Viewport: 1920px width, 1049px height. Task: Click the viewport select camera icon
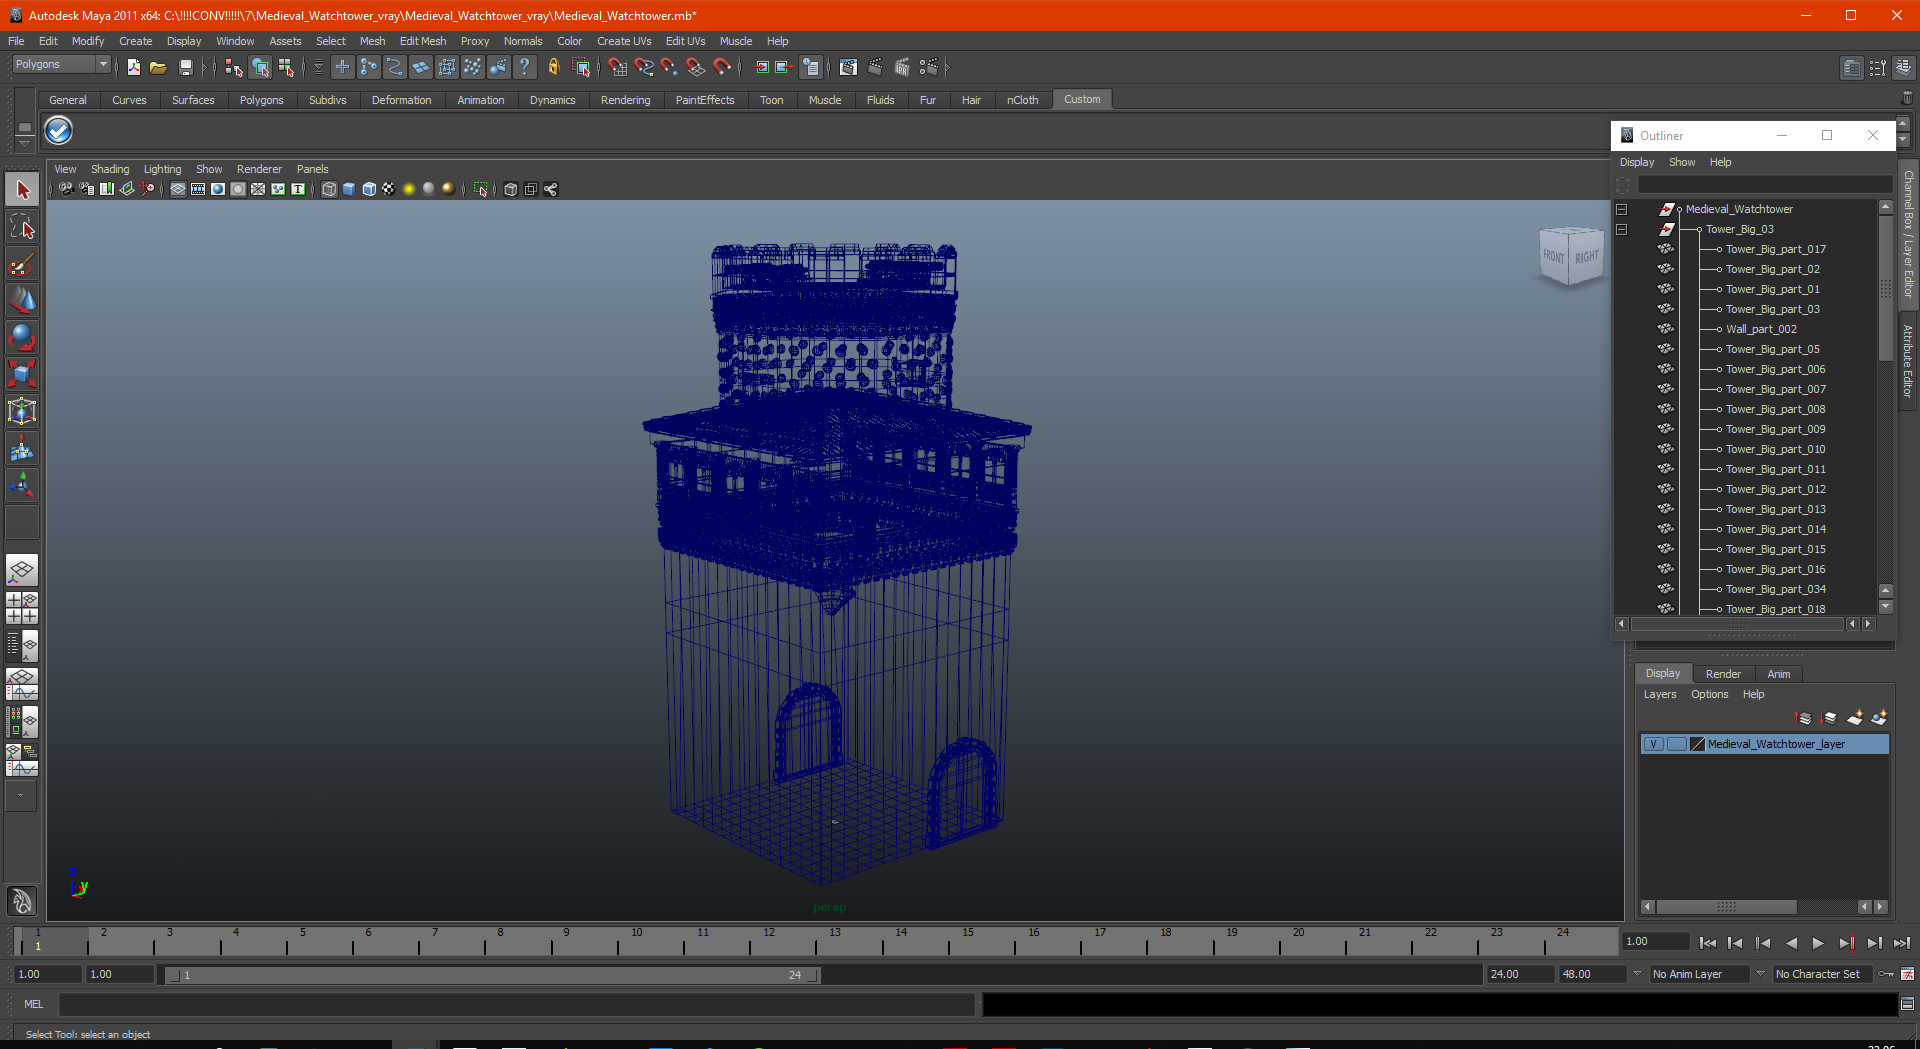pyautogui.click(x=66, y=189)
